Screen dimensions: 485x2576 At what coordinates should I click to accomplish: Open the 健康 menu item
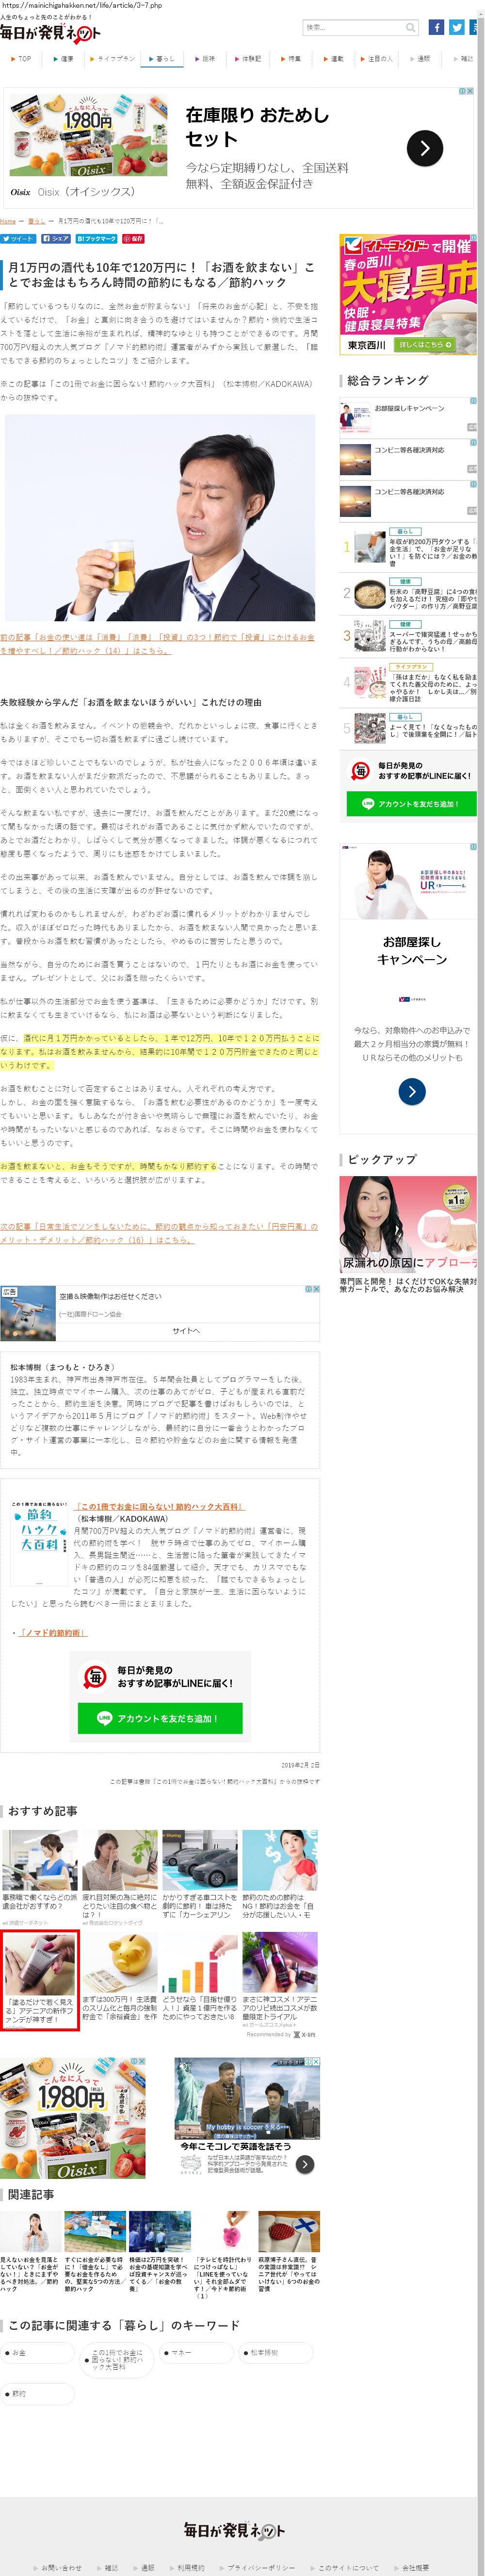[x=64, y=59]
